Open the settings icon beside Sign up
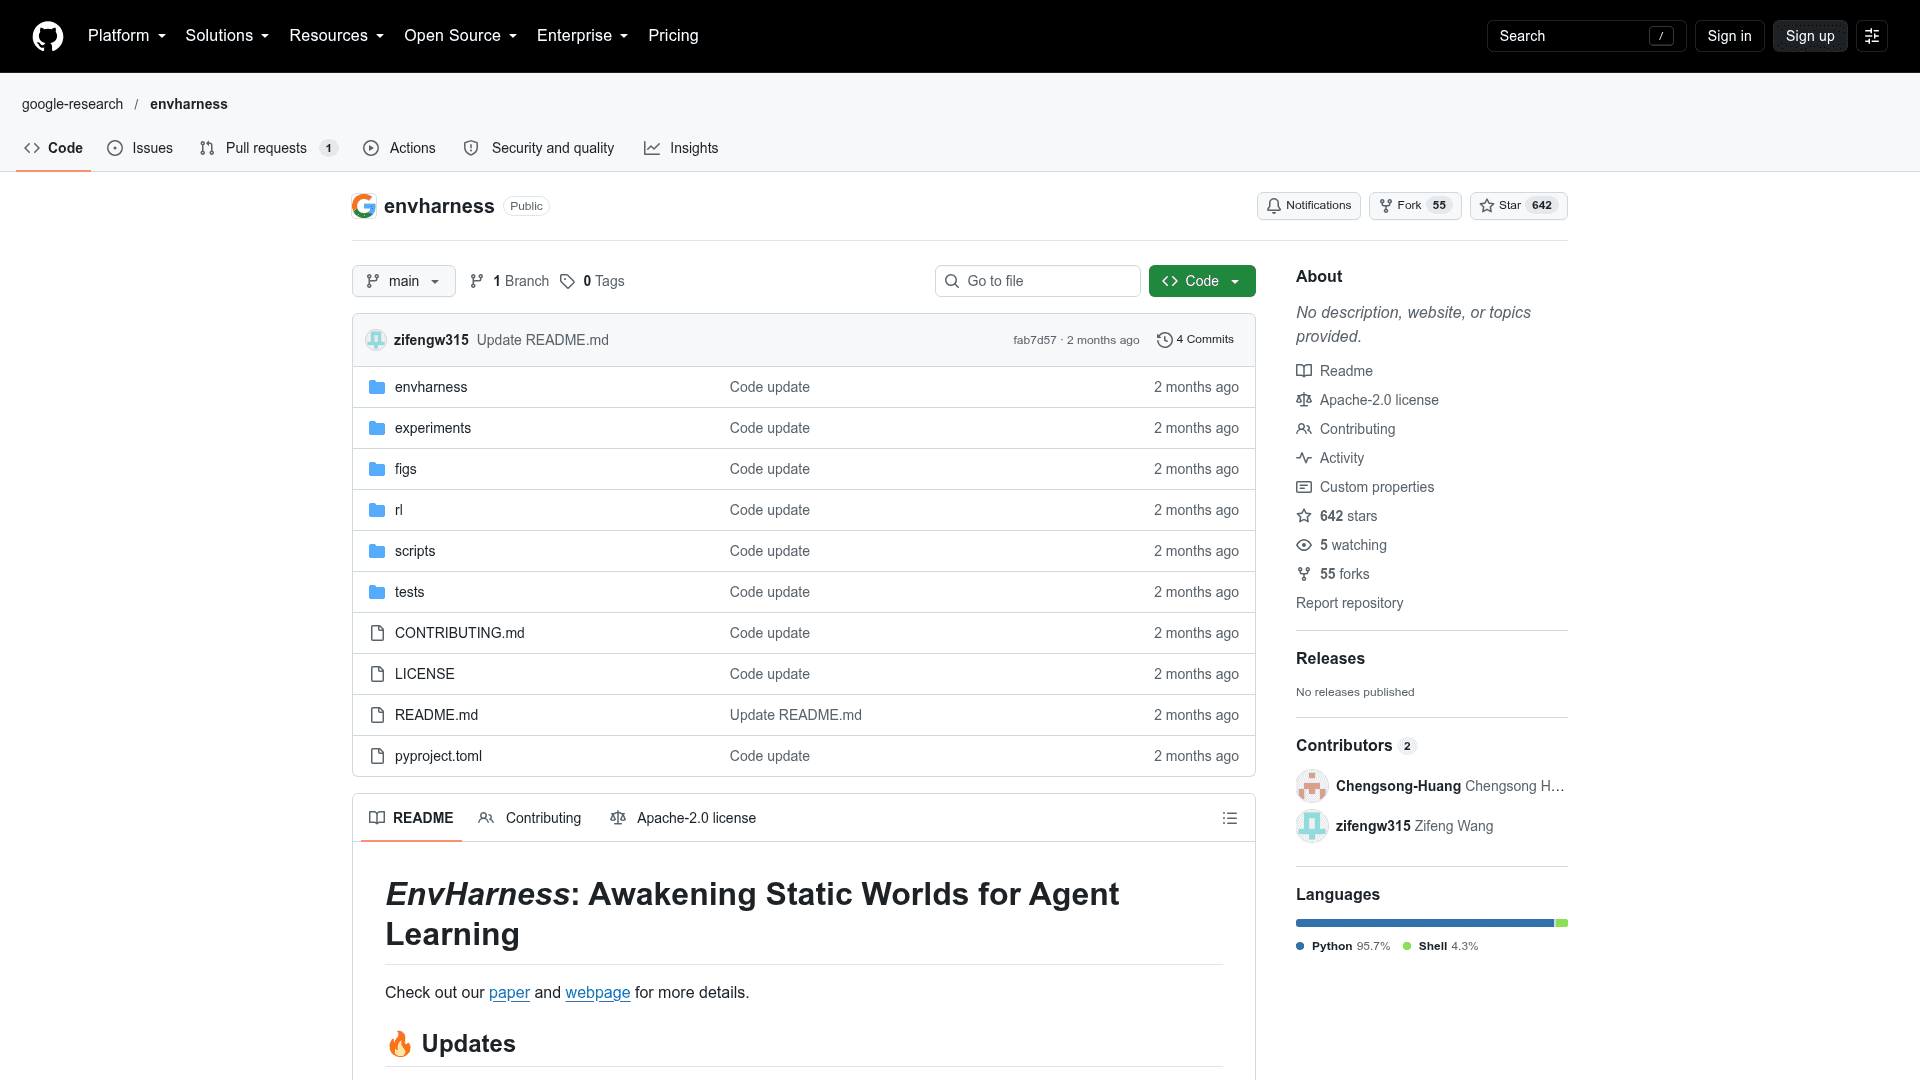The height and width of the screenshot is (1080, 1920). tap(1871, 36)
